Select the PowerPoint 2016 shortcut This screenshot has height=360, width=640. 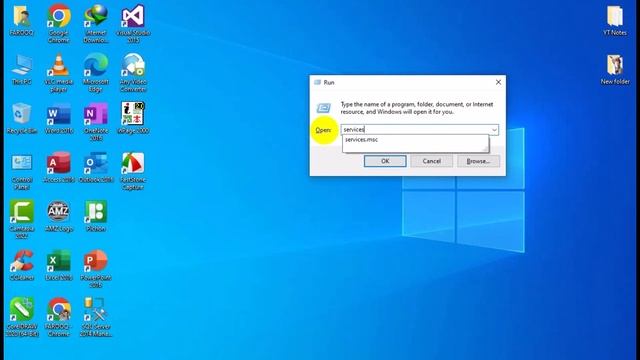96,269
